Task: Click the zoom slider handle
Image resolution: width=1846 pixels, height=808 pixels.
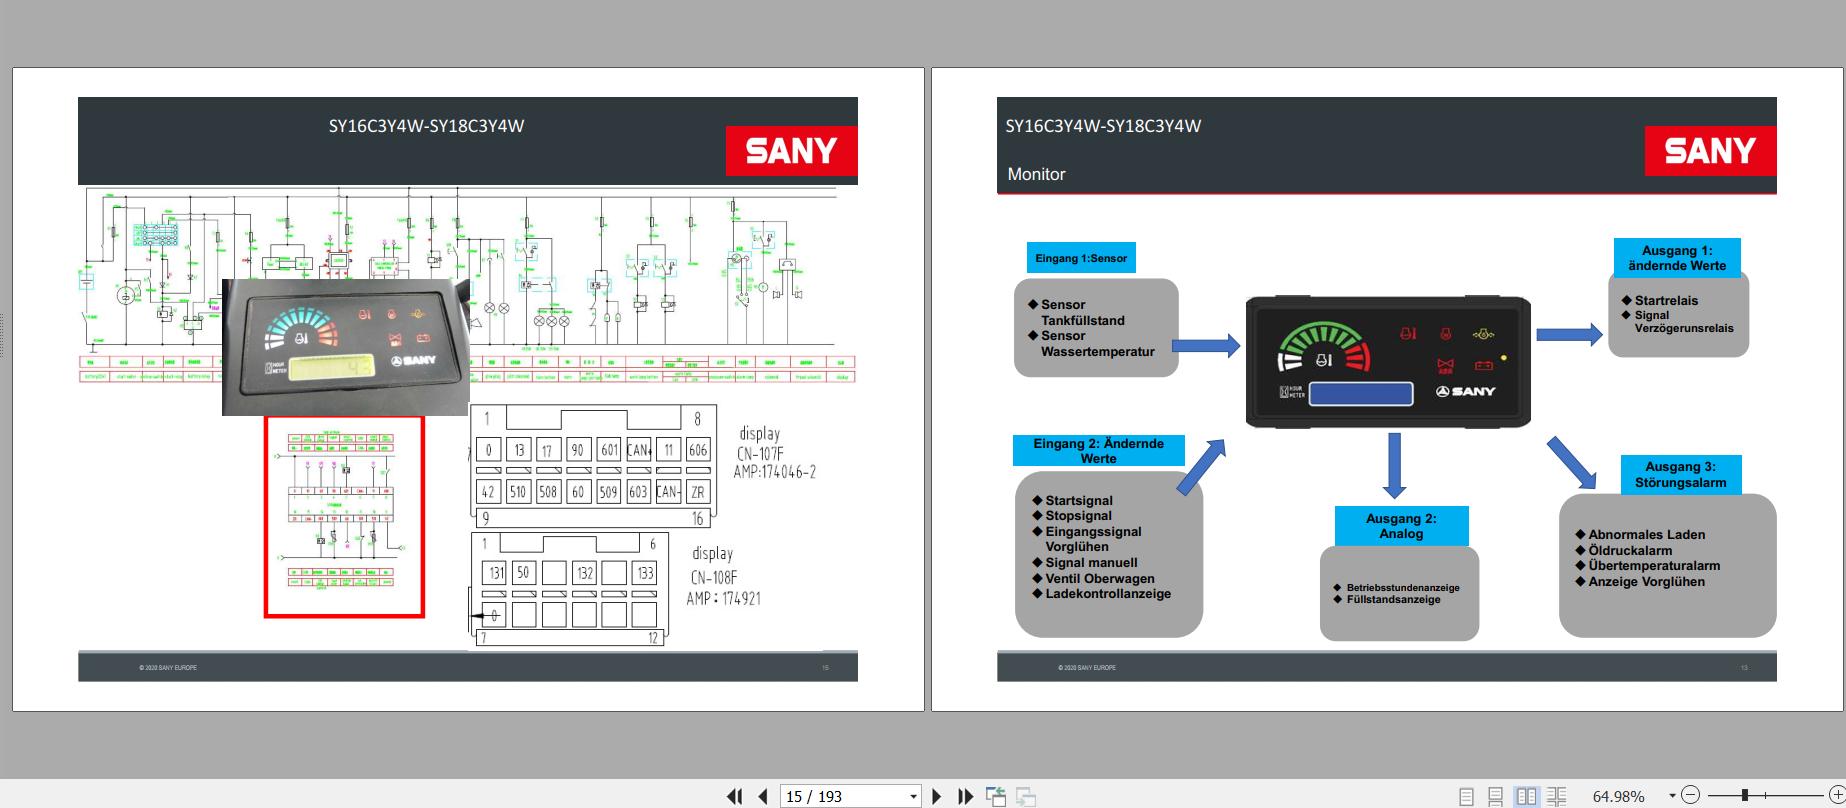Action: point(1745,796)
